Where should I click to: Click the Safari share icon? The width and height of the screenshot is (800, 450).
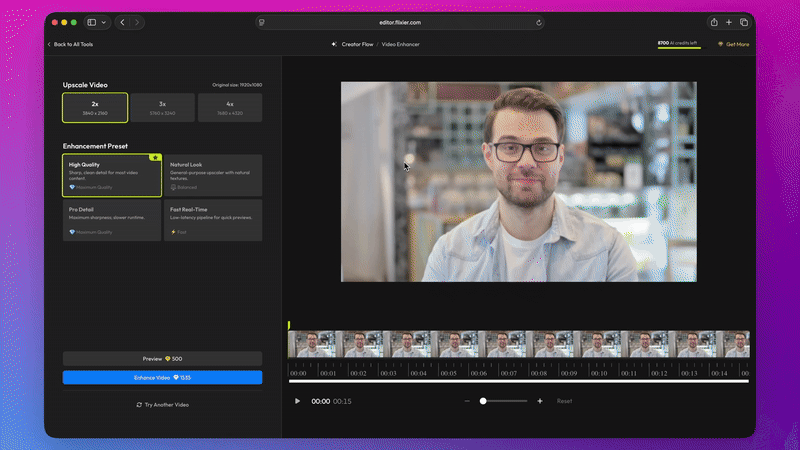point(714,22)
